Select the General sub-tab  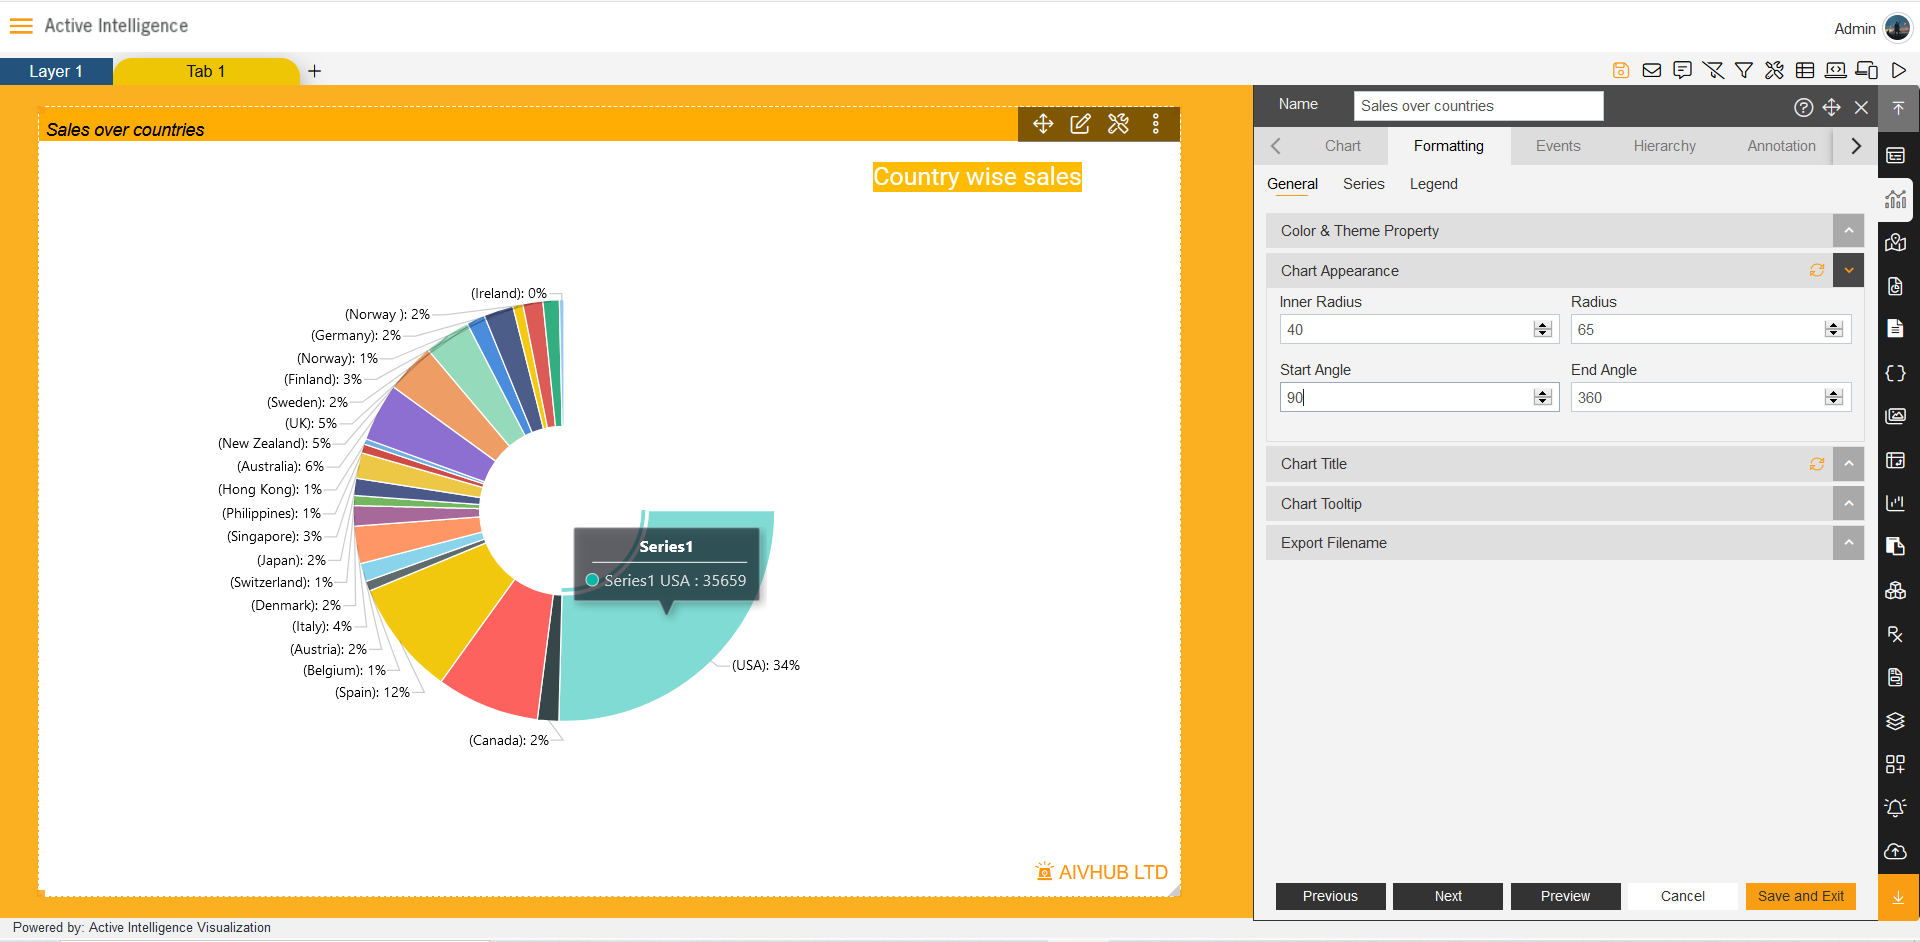(1292, 184)
